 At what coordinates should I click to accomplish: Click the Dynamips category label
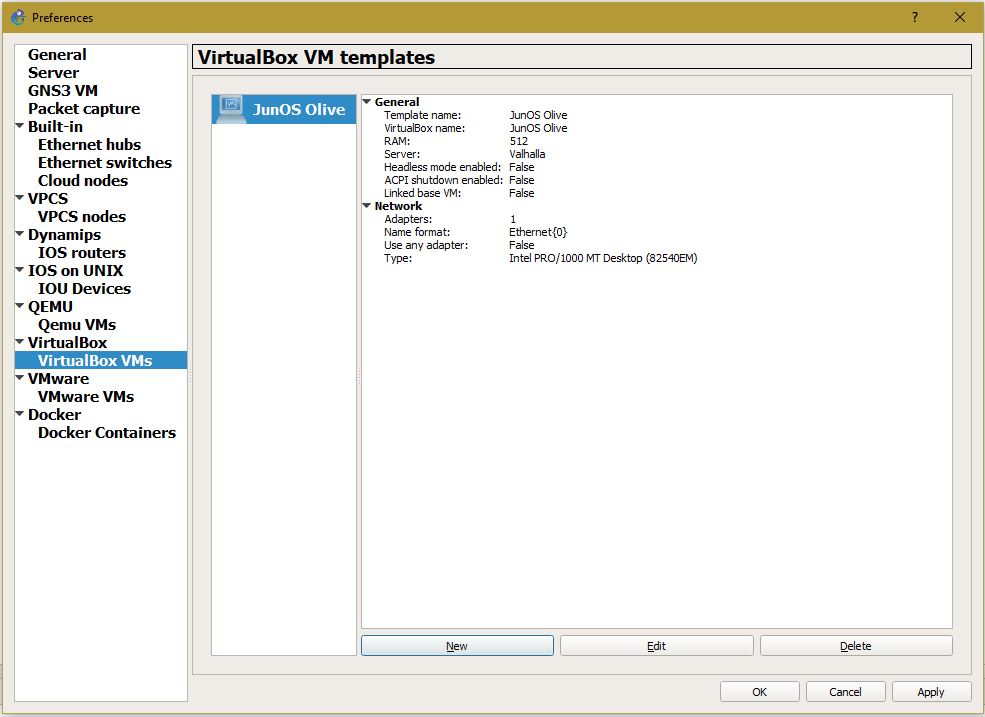(x=64, y=234)
